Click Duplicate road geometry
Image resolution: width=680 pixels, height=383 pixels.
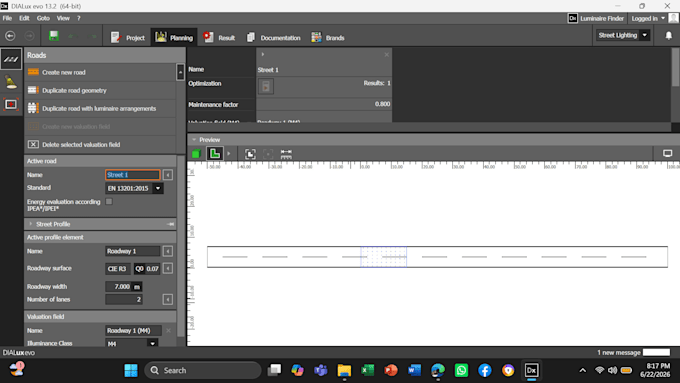tap(100, 90)
